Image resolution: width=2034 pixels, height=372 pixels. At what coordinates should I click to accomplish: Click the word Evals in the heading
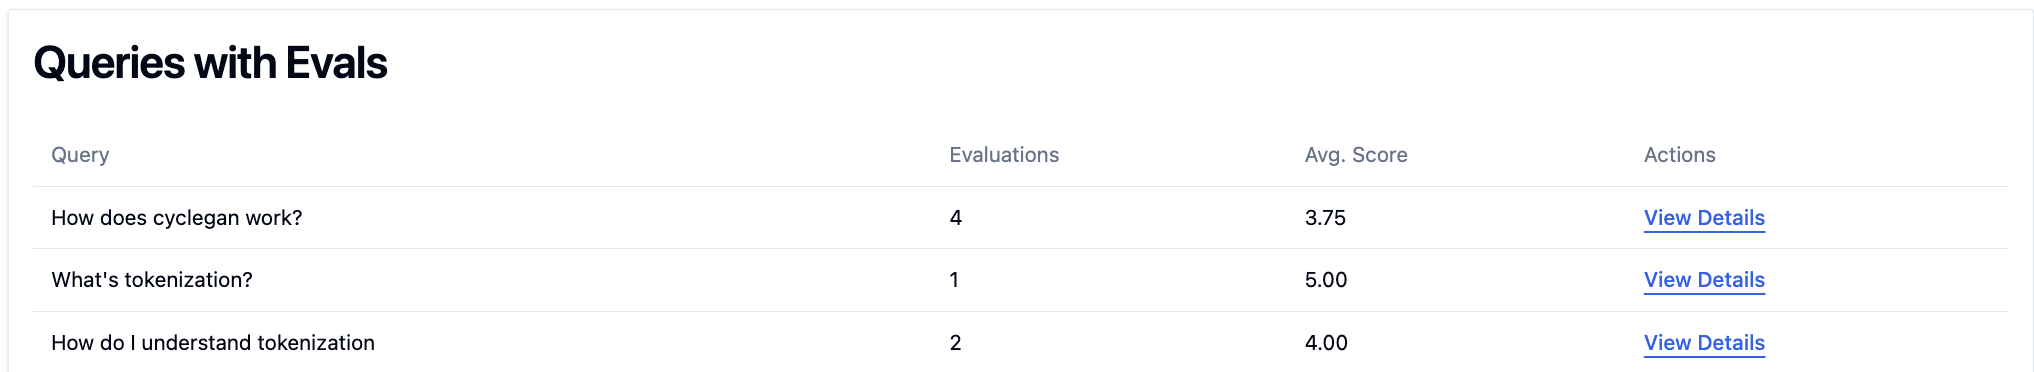(x=337, y=63)
